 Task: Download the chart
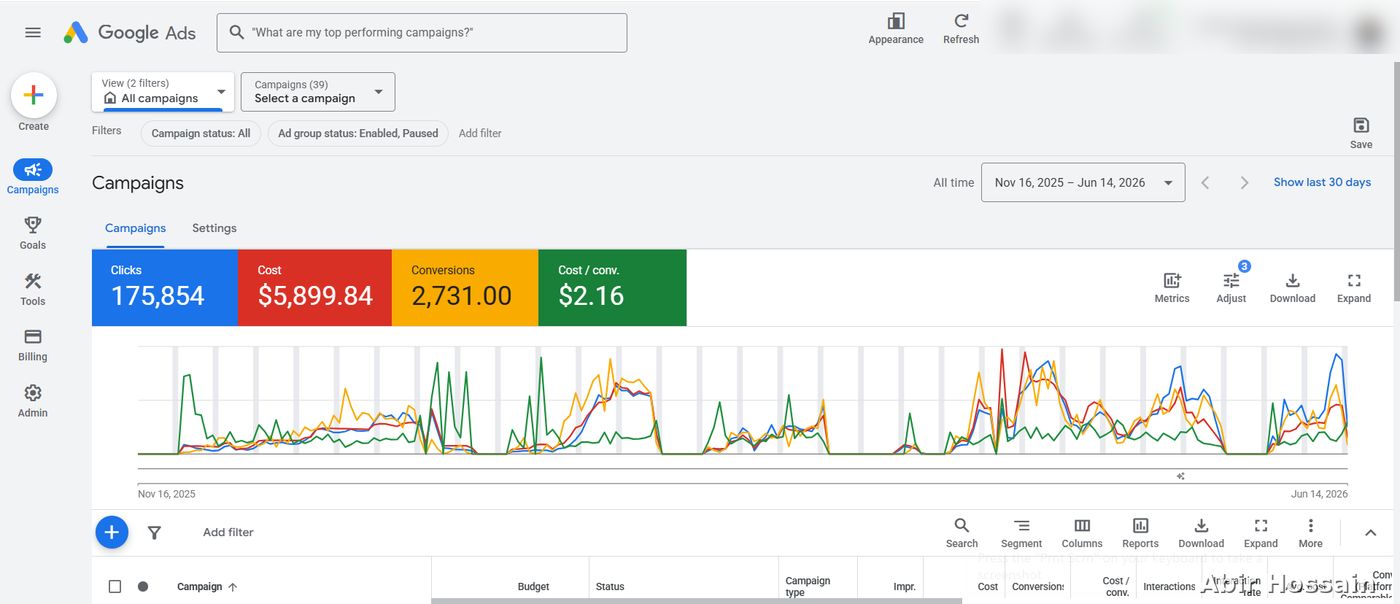[1292, 287]
